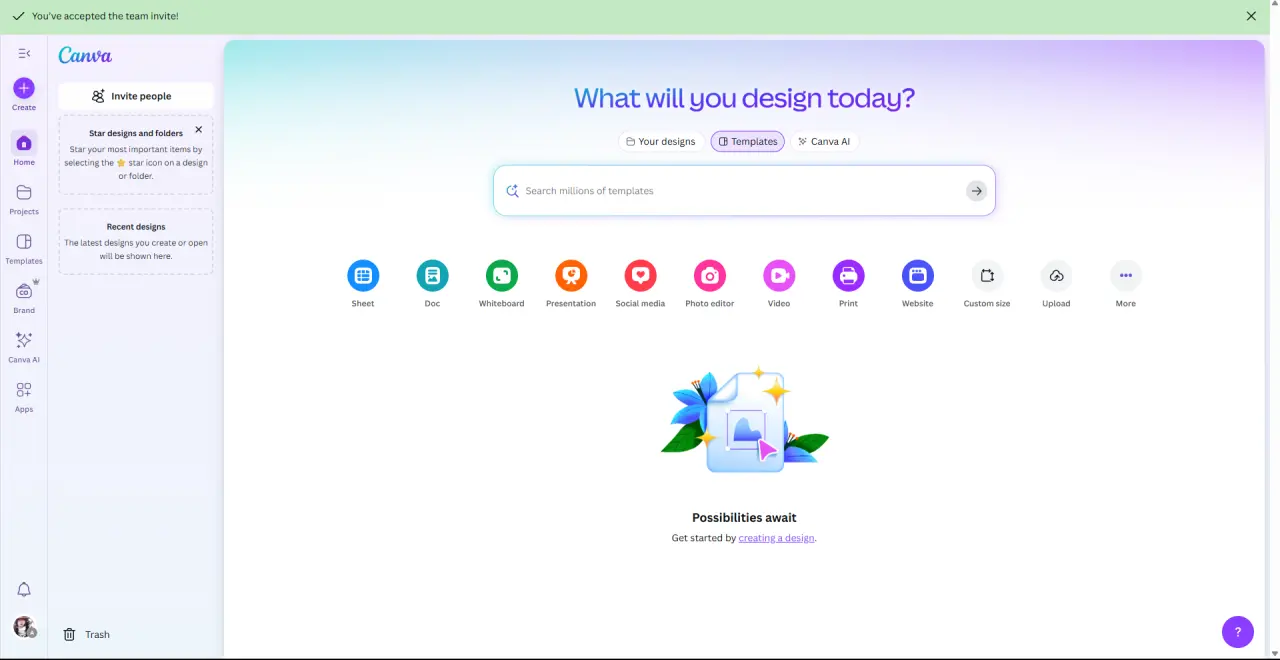Open Canva AI in sidebar

pyautogui.click(x=24, y=346)
